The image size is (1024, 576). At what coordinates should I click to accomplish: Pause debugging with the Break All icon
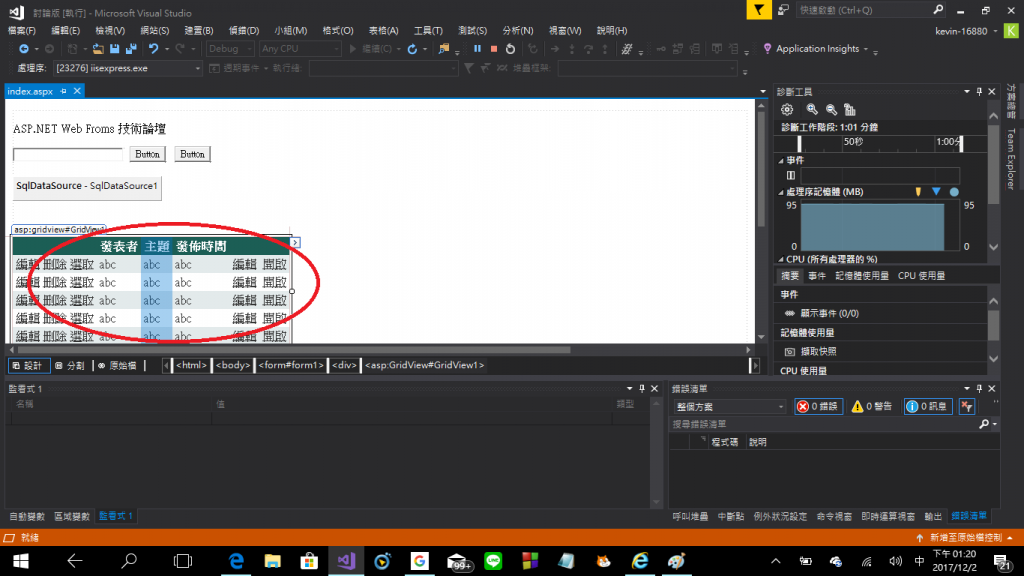(x=477, y=49)
